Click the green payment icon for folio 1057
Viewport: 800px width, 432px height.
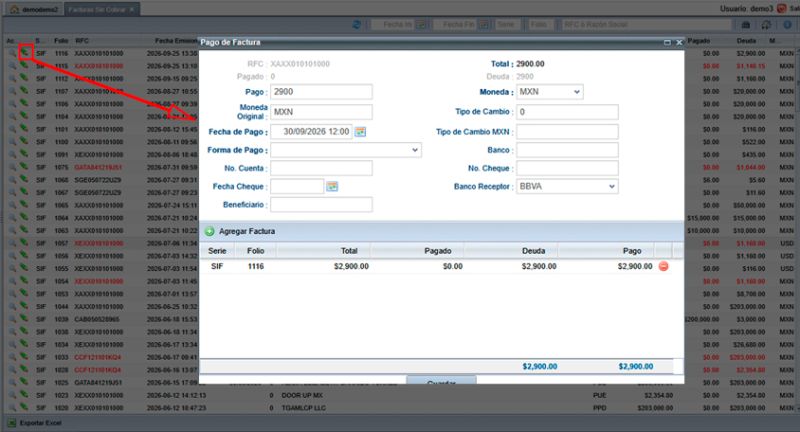(24, 242)
